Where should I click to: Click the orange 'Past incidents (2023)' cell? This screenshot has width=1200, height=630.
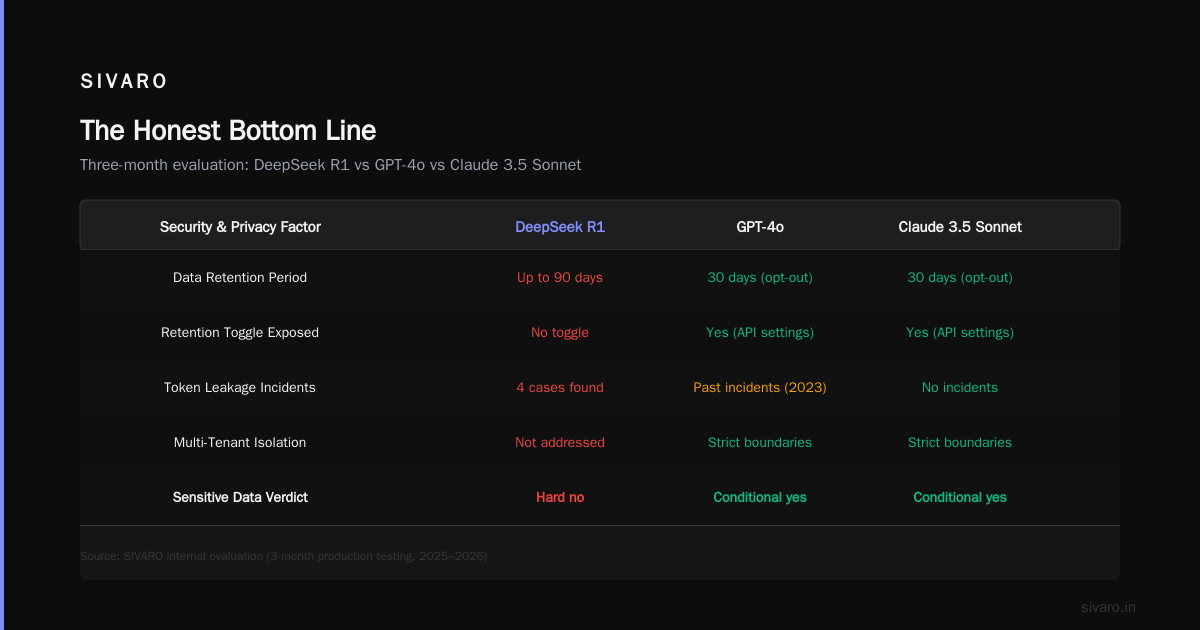[760, 387]
